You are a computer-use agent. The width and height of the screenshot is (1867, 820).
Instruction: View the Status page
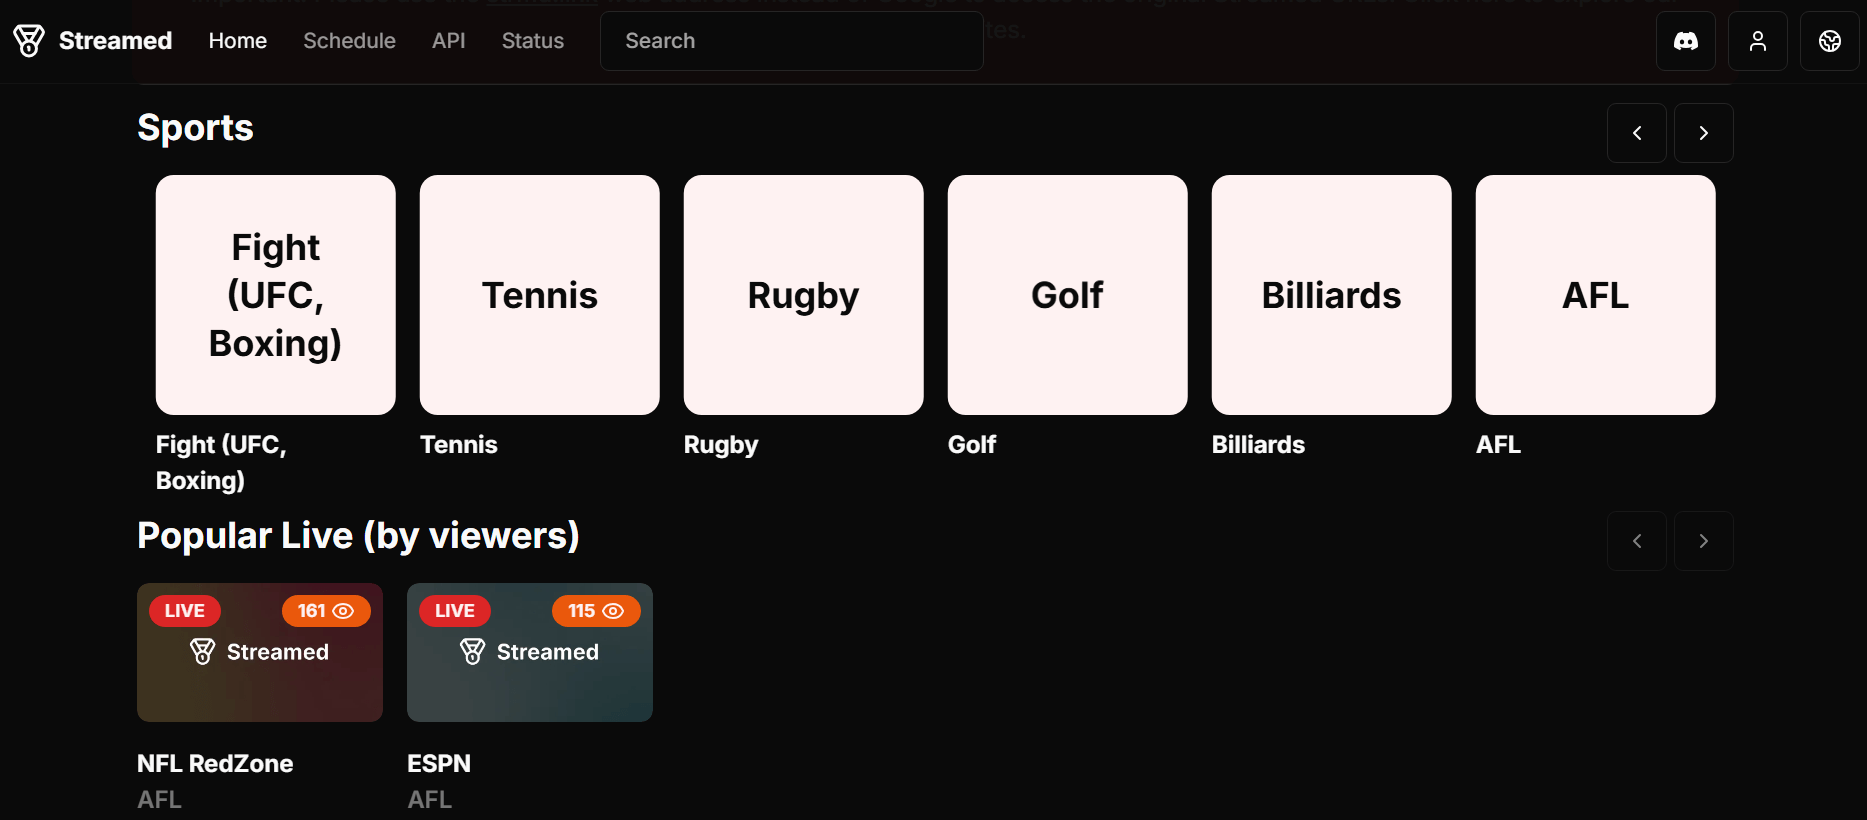(533, 41)
